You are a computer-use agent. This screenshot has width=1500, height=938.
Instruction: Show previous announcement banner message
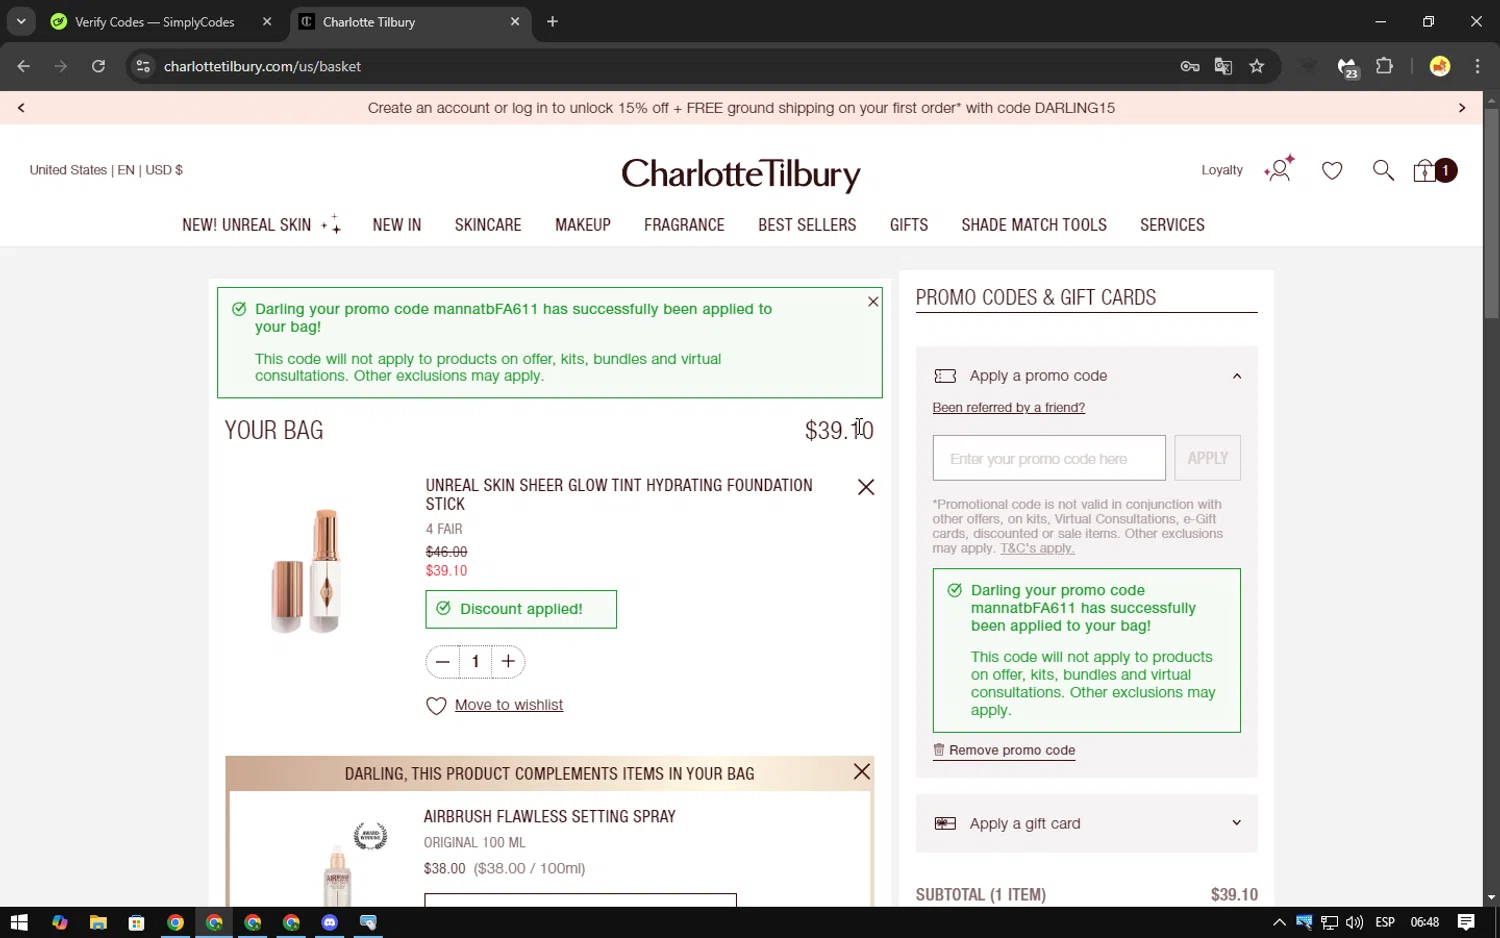(x=21, y=107)
